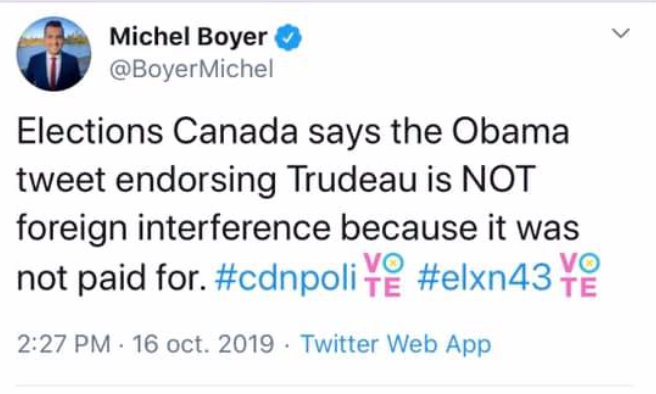This screenshot has height=394, width=656.
Task: Click the word "because" in the tweet
Action: pos(409,228)
